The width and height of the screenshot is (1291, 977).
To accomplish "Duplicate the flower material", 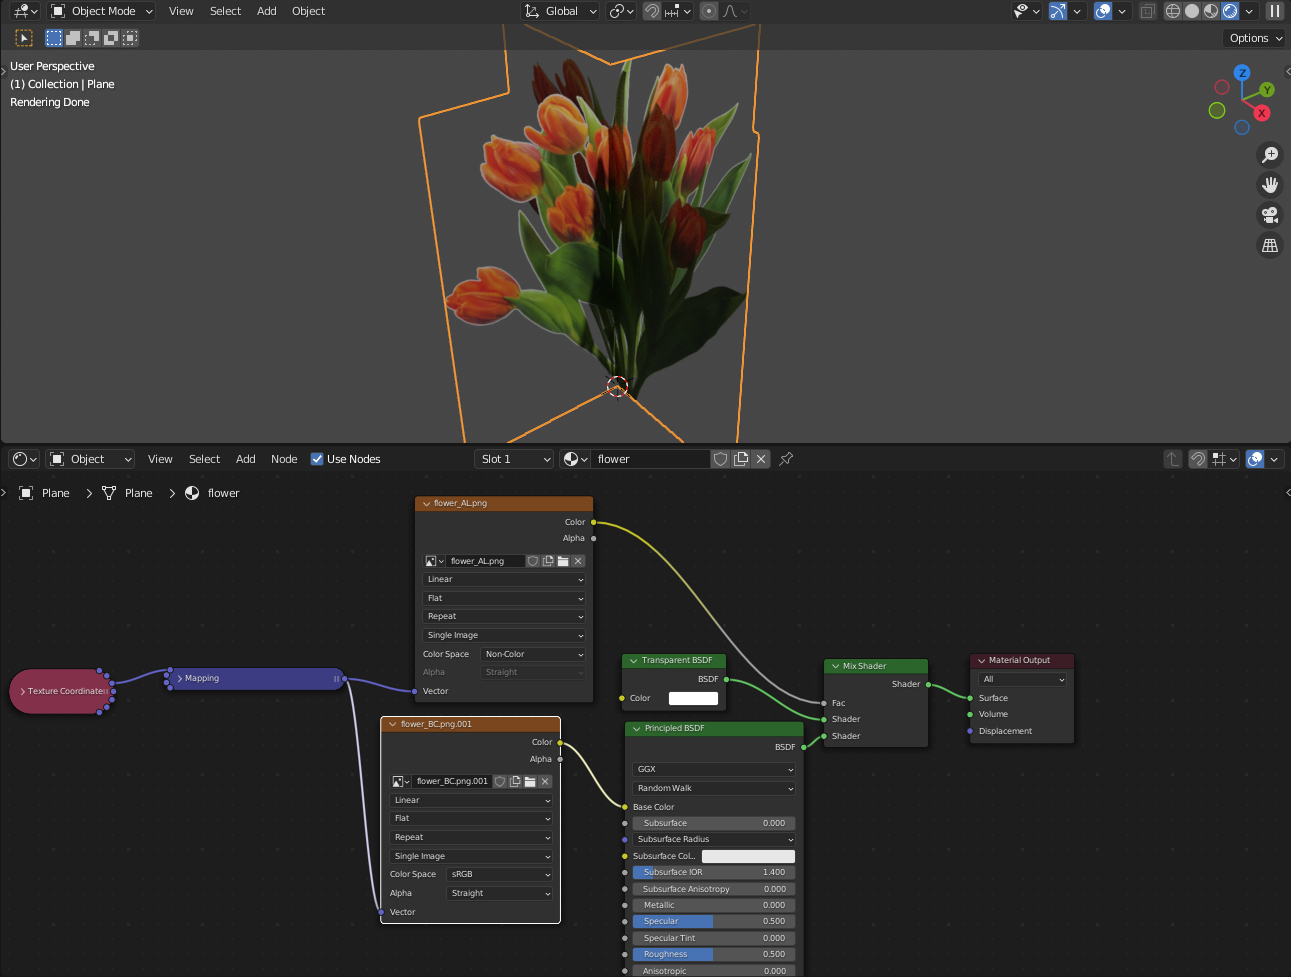I will click(x=741, y=459).
